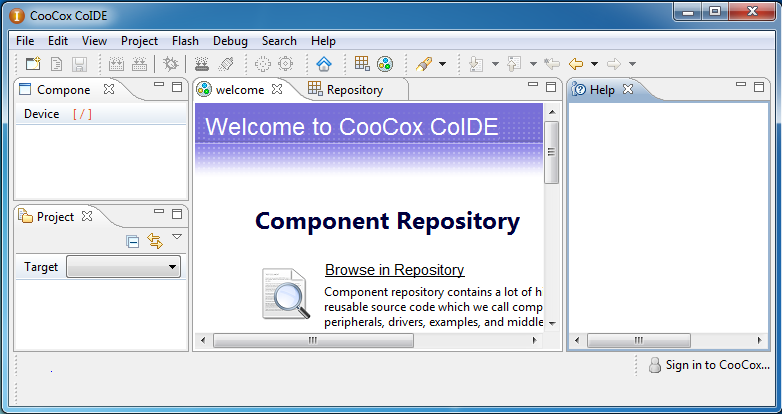782x414 pixels.
Task: Click the Download Code to Flash icon
Action: 202,64
